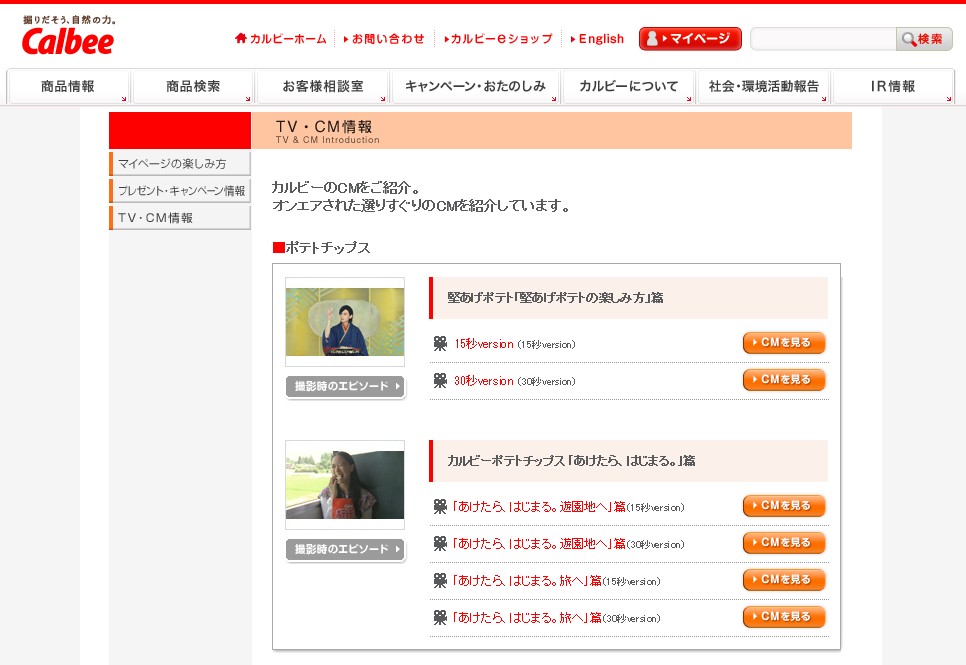Viewport: 966px width, 665px height.
Task: Click 撮影時のエピソード under 堅あげポテト thumbnail
Action: coord(345,386)
